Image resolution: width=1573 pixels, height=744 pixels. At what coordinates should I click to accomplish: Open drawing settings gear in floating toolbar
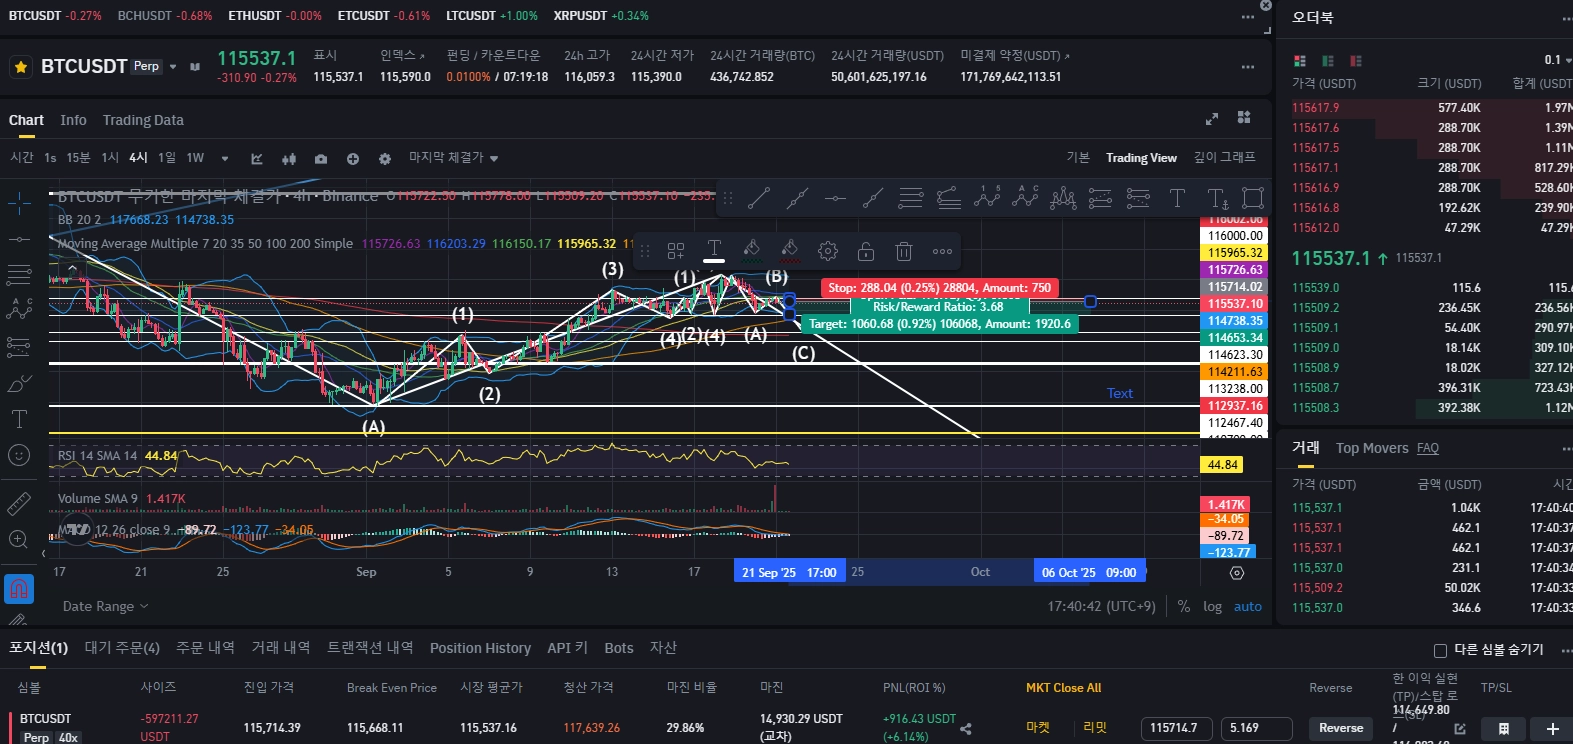coord(828,251)
